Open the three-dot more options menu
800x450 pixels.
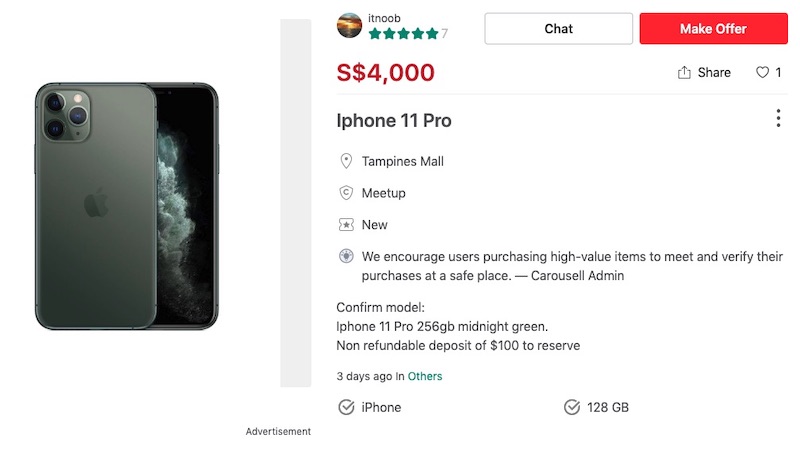coord(778,119)
